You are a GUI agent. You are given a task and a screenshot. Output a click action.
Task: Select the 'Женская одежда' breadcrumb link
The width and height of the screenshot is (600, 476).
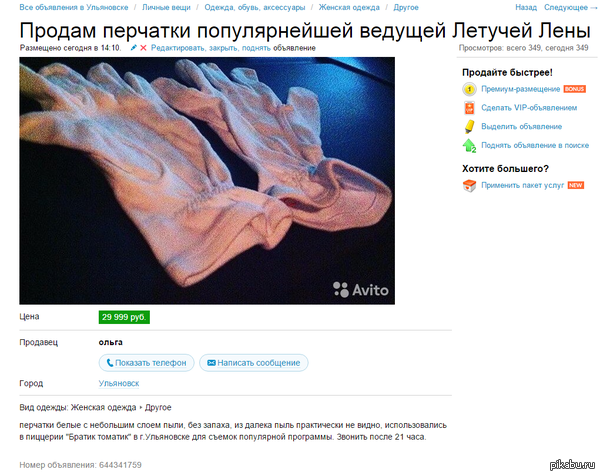click(349, 7)
